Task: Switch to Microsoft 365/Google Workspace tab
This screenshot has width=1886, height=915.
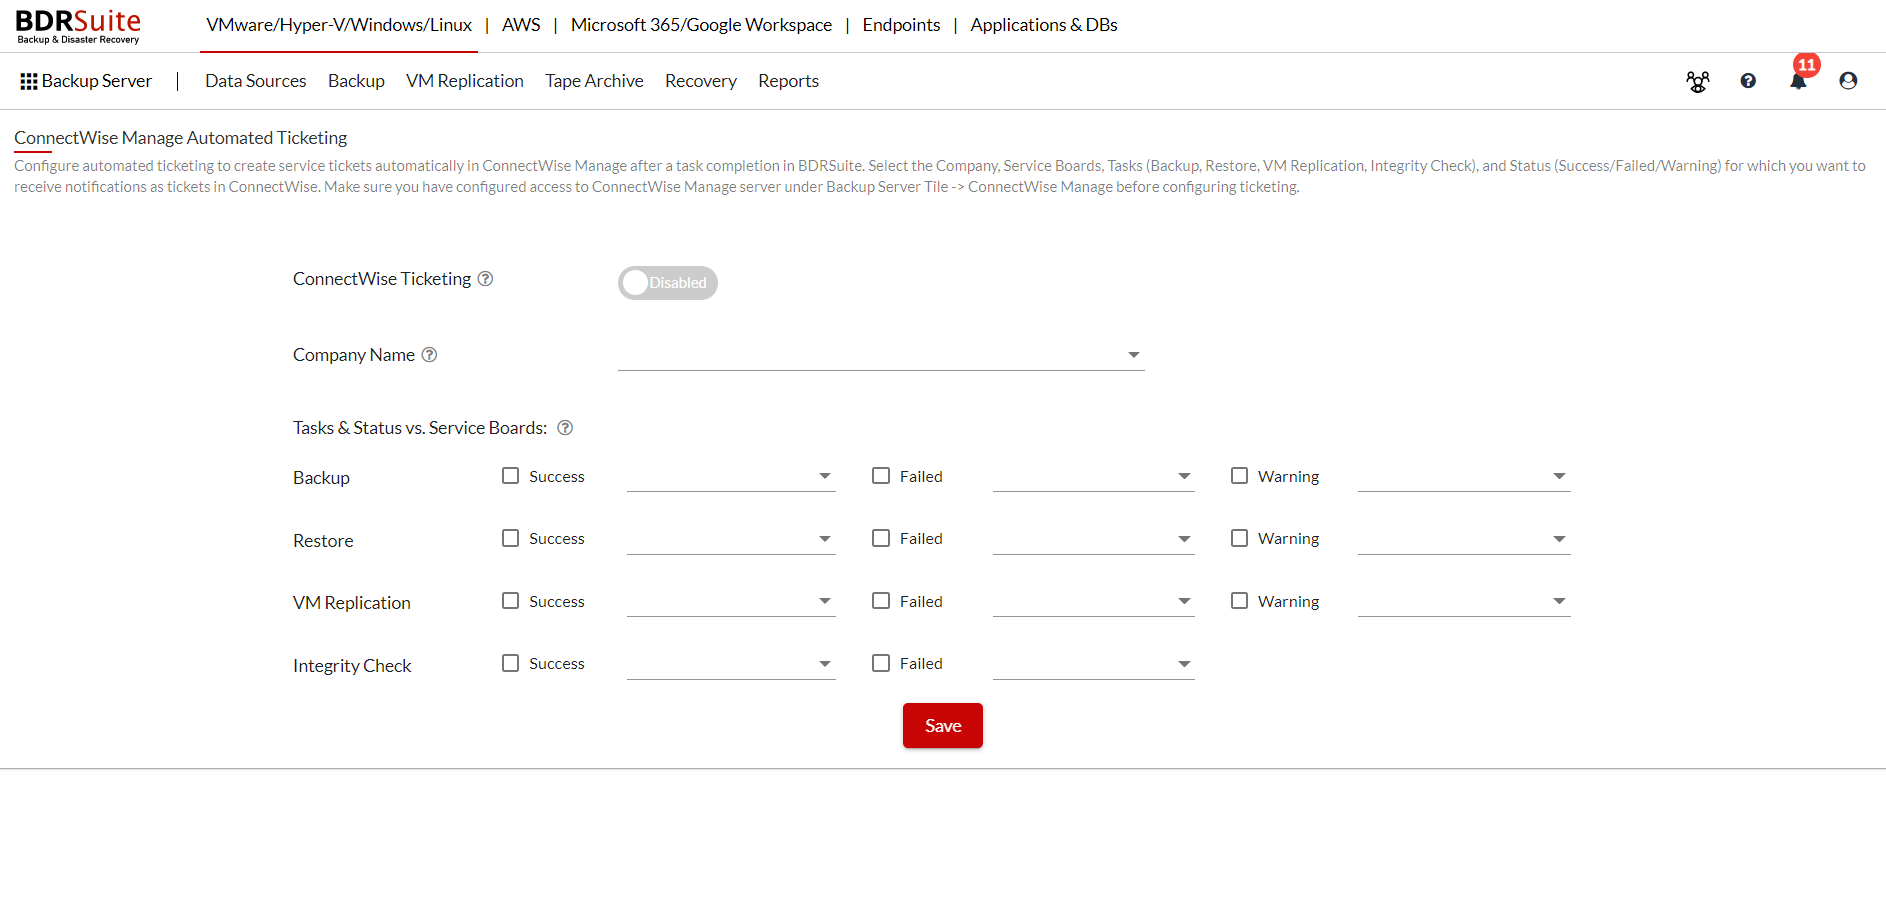Action: click(x=701, y=25)
